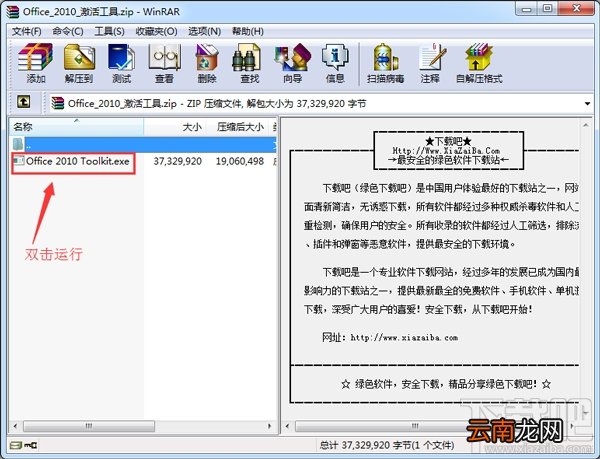
Task: Go up one folder level button
Action: (24, 102)
